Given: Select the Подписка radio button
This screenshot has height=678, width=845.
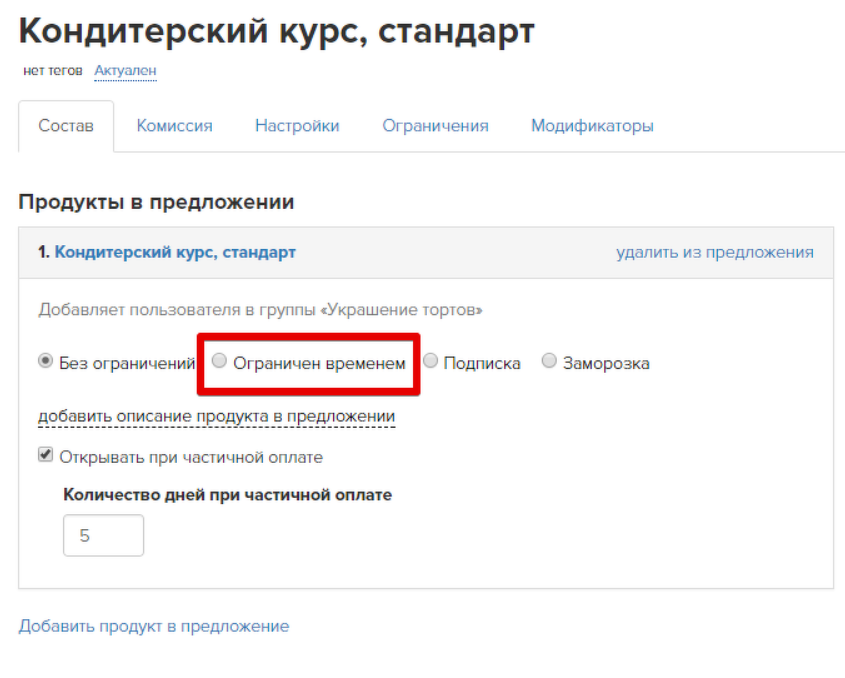Looking at the screenshot, I should (x=430, y=361).
